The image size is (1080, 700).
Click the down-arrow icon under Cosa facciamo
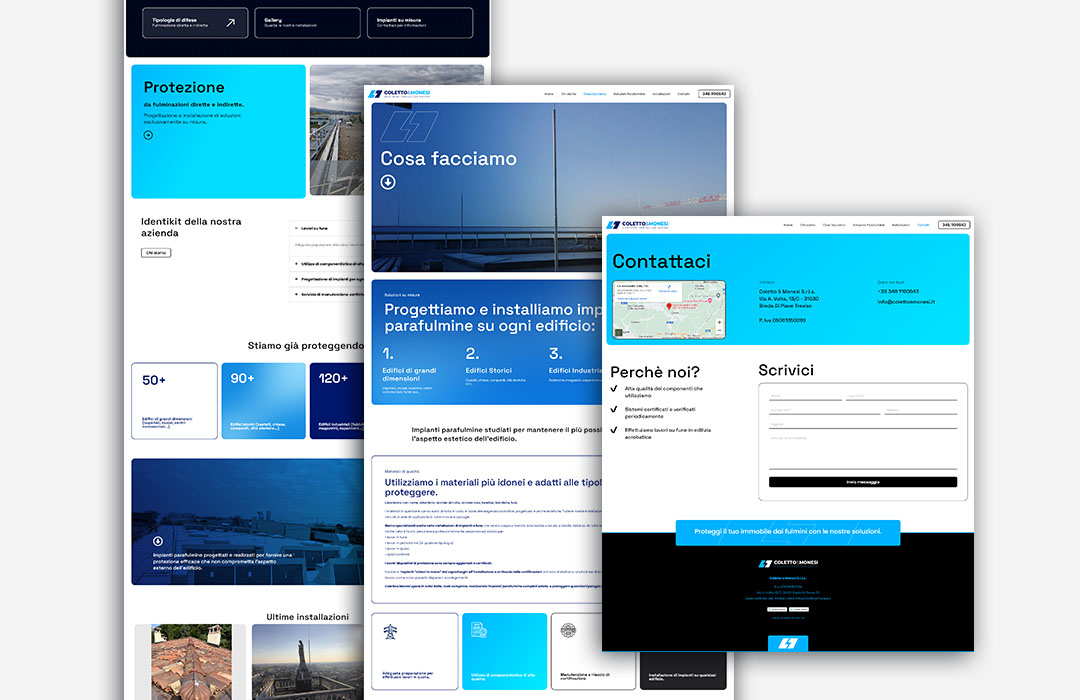[388, 182]
